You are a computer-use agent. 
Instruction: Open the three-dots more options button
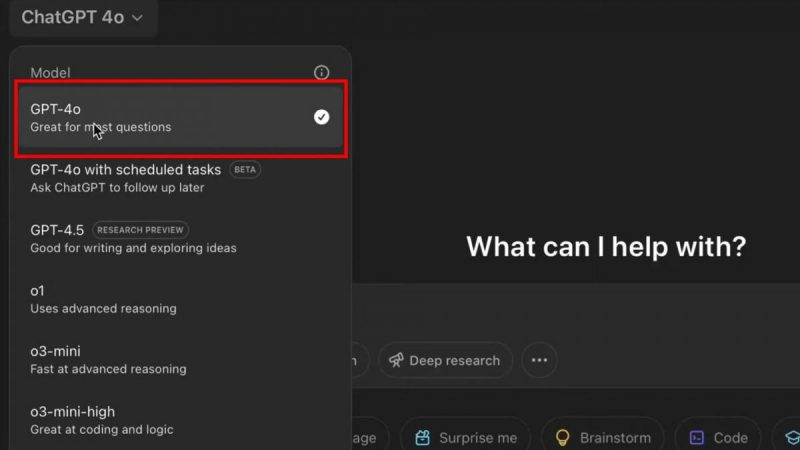coord(539,360)
